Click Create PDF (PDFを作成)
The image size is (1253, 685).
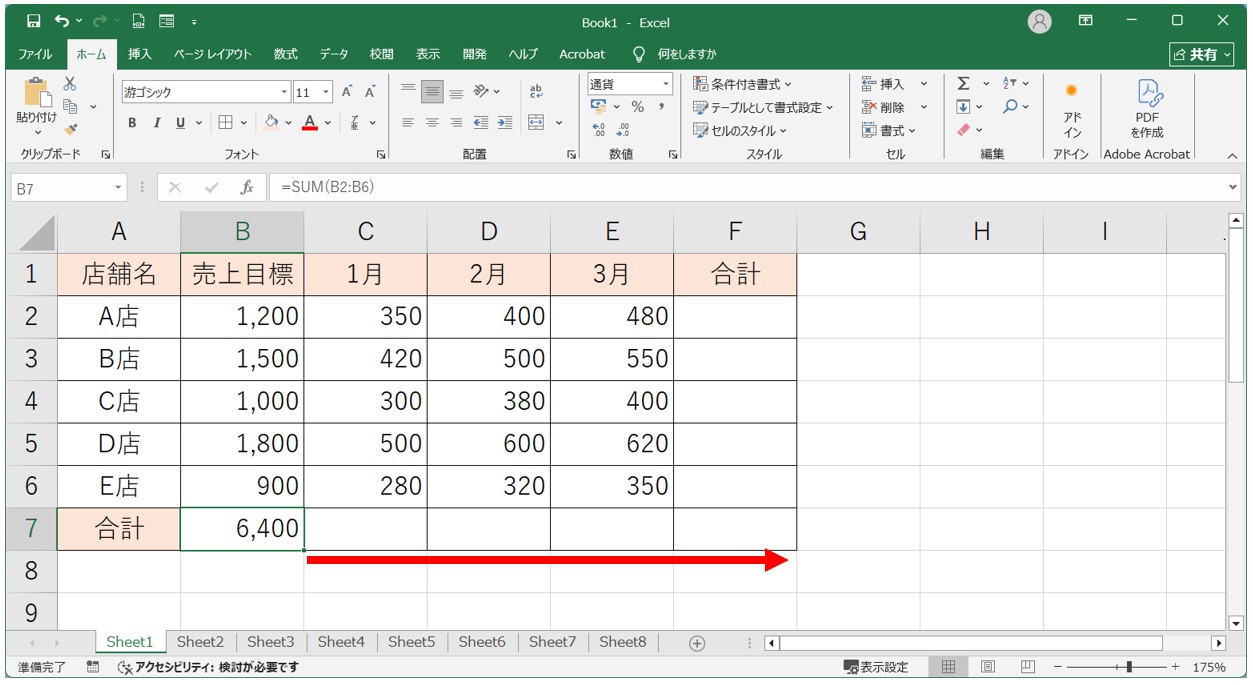click(x=1147, y=110)
